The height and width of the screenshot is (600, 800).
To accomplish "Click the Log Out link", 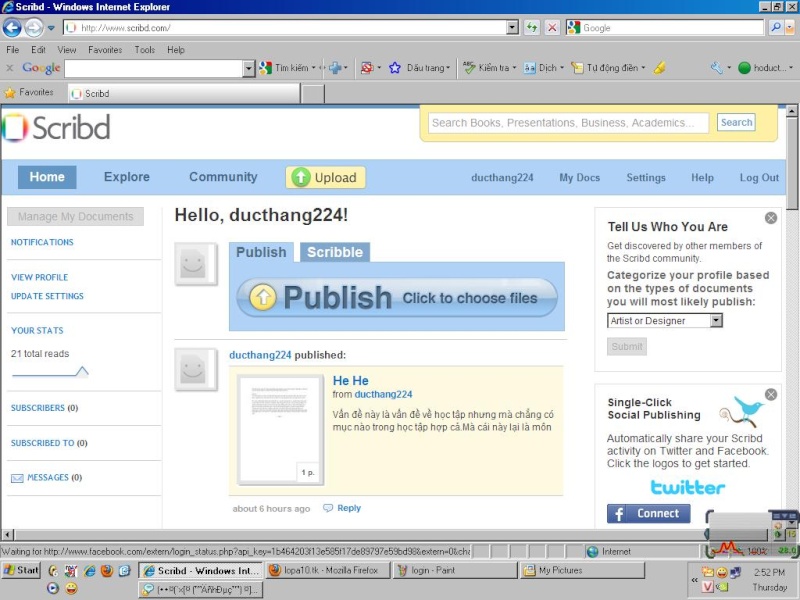I will [x=759, y=178].
